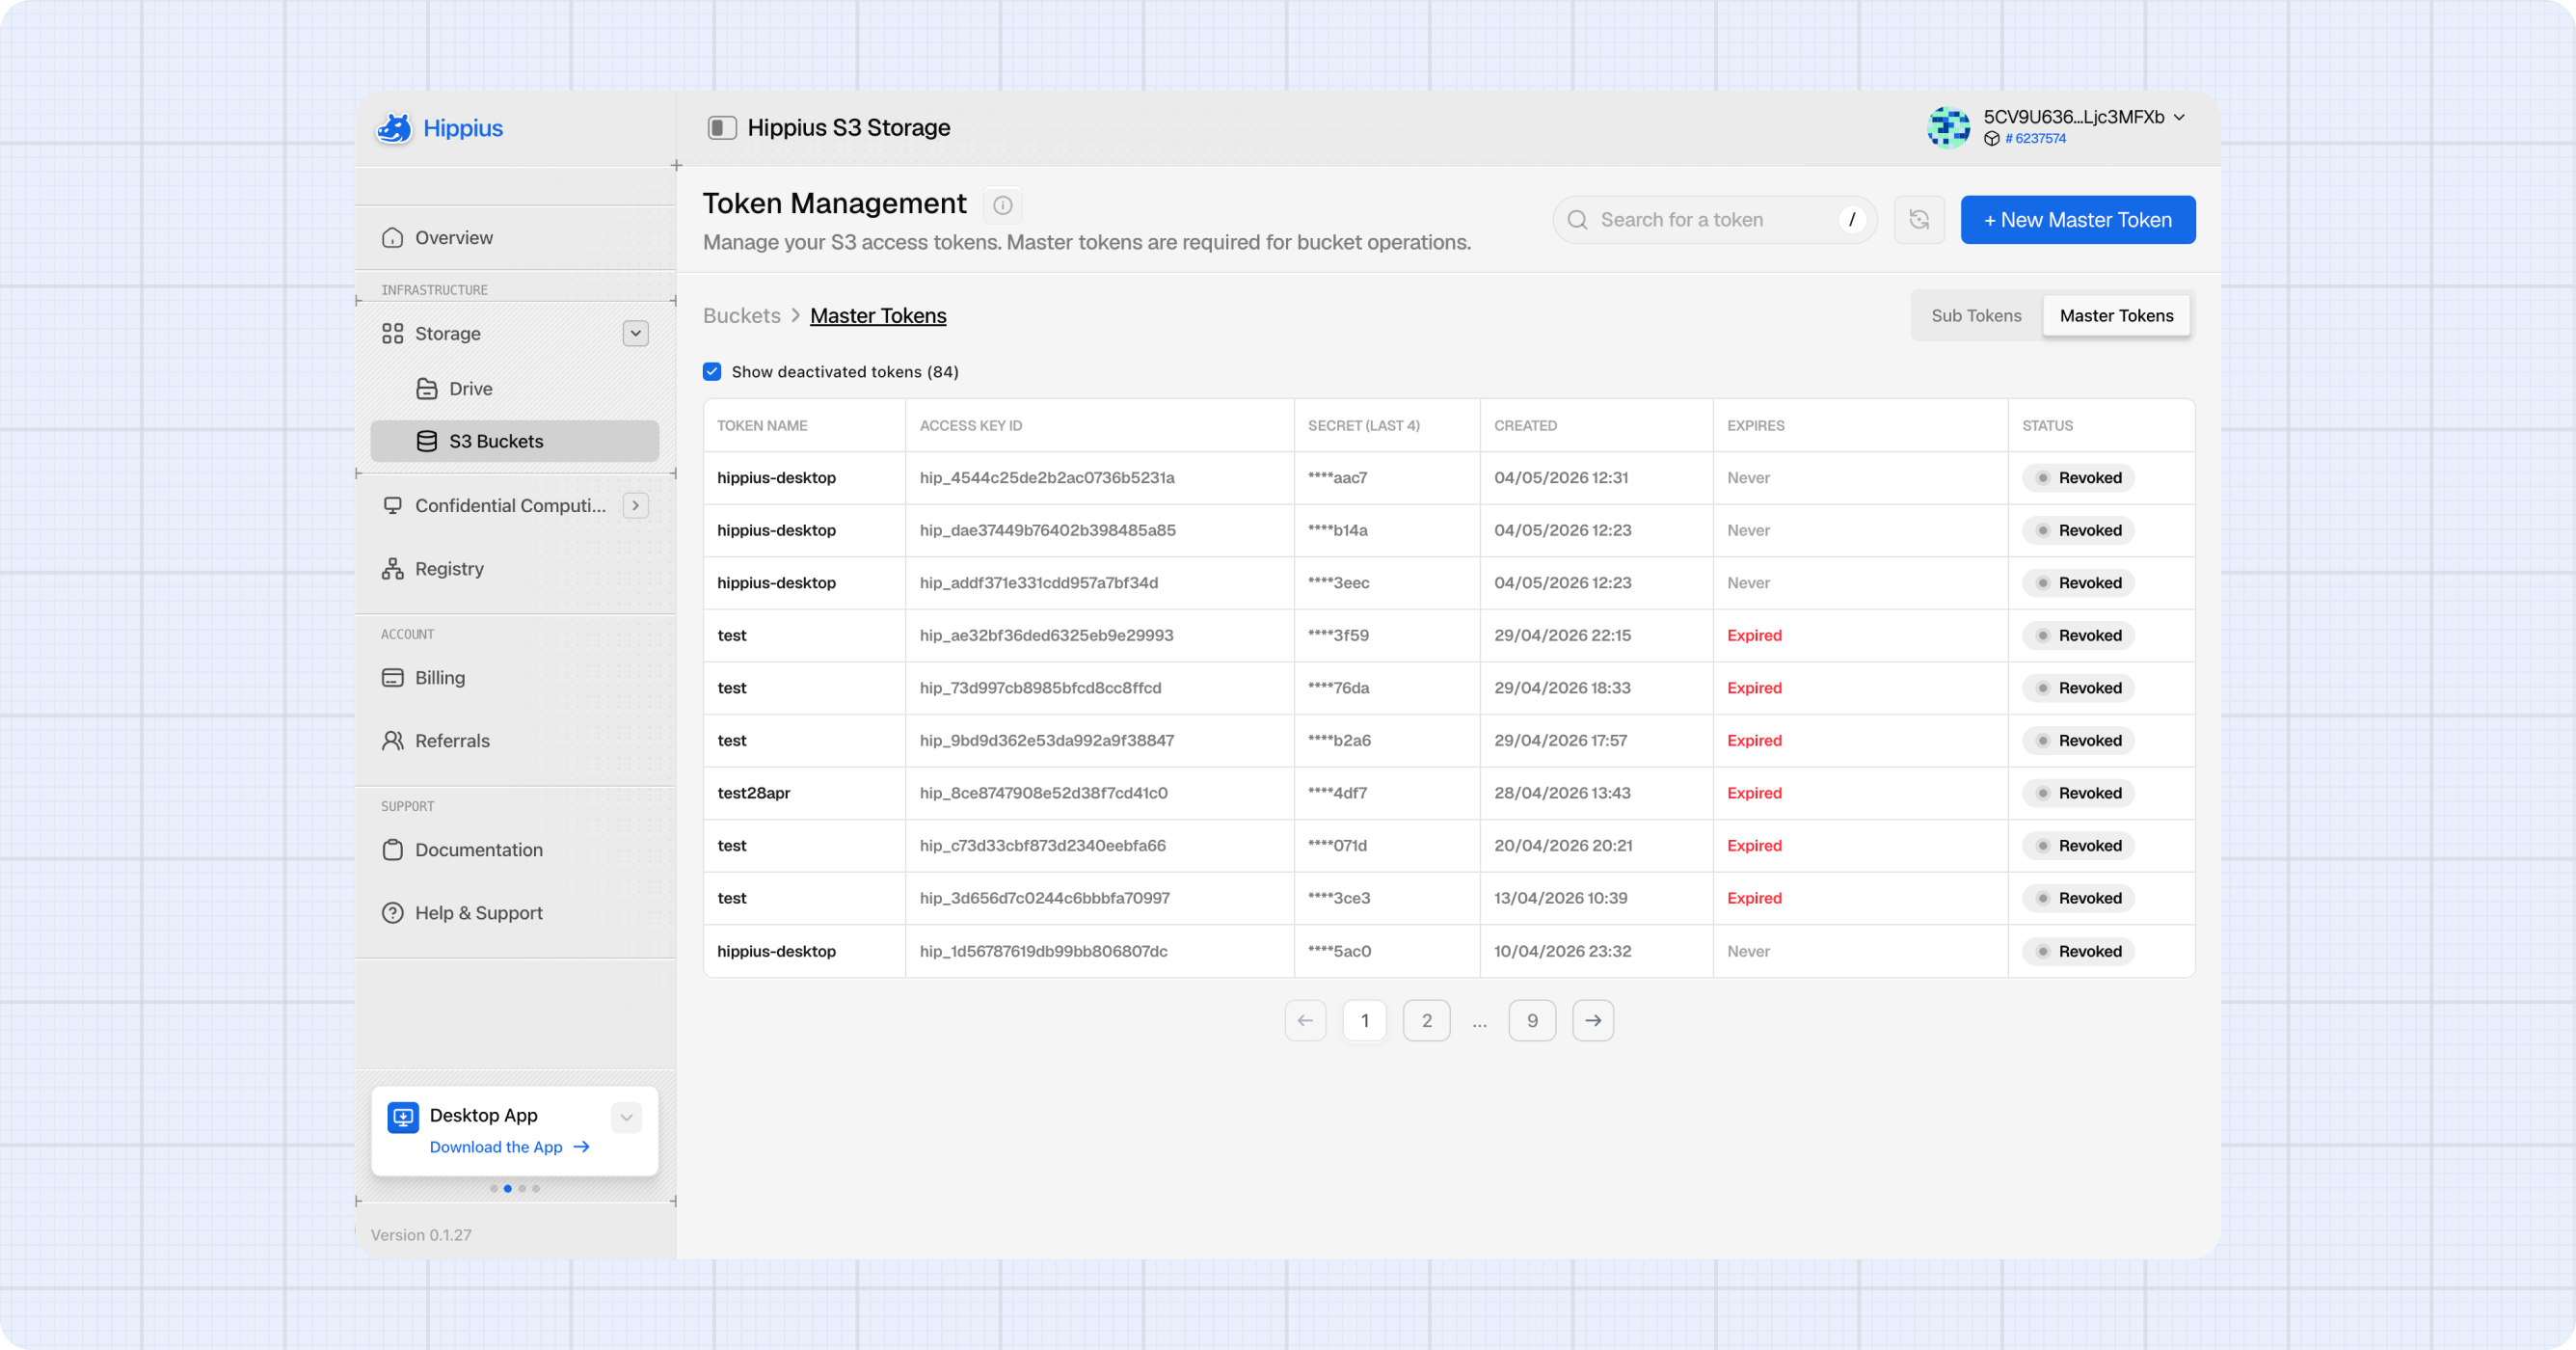The height and width of the screenshot is (1350, 2576).
Task: Open Help & Support in the sidebar
Action: [515, 913]
